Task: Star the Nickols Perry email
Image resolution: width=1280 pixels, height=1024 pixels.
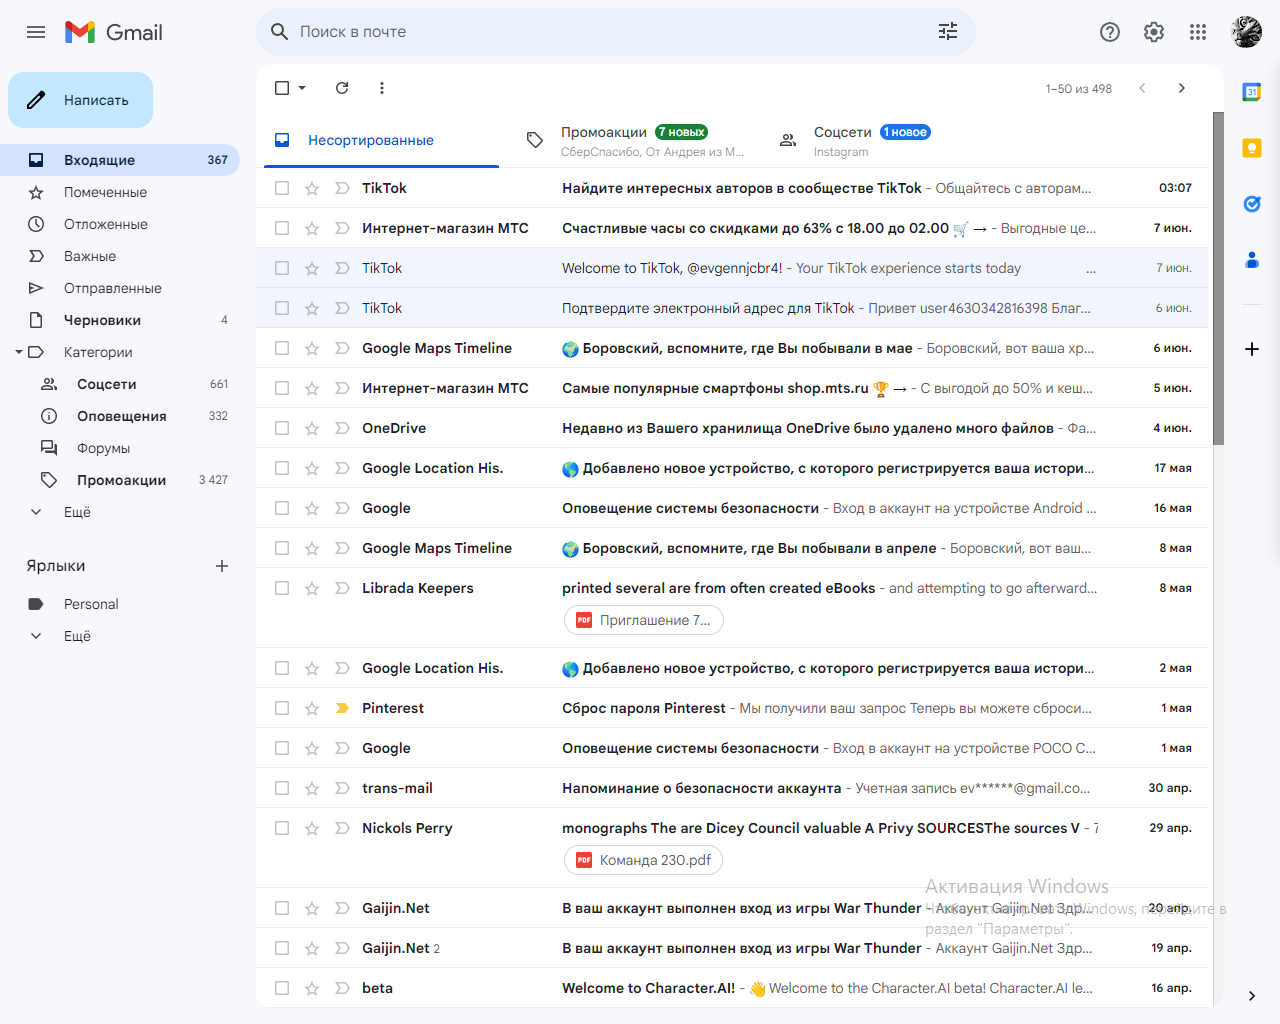Action: point(312,828)
